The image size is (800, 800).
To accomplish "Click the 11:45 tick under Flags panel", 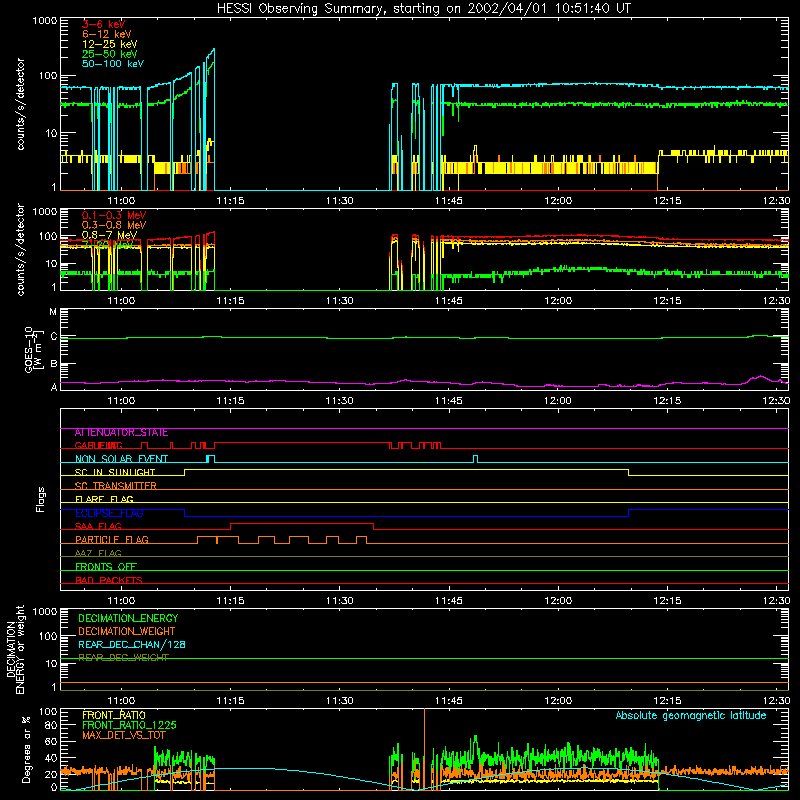I will (x=448, y=601).
